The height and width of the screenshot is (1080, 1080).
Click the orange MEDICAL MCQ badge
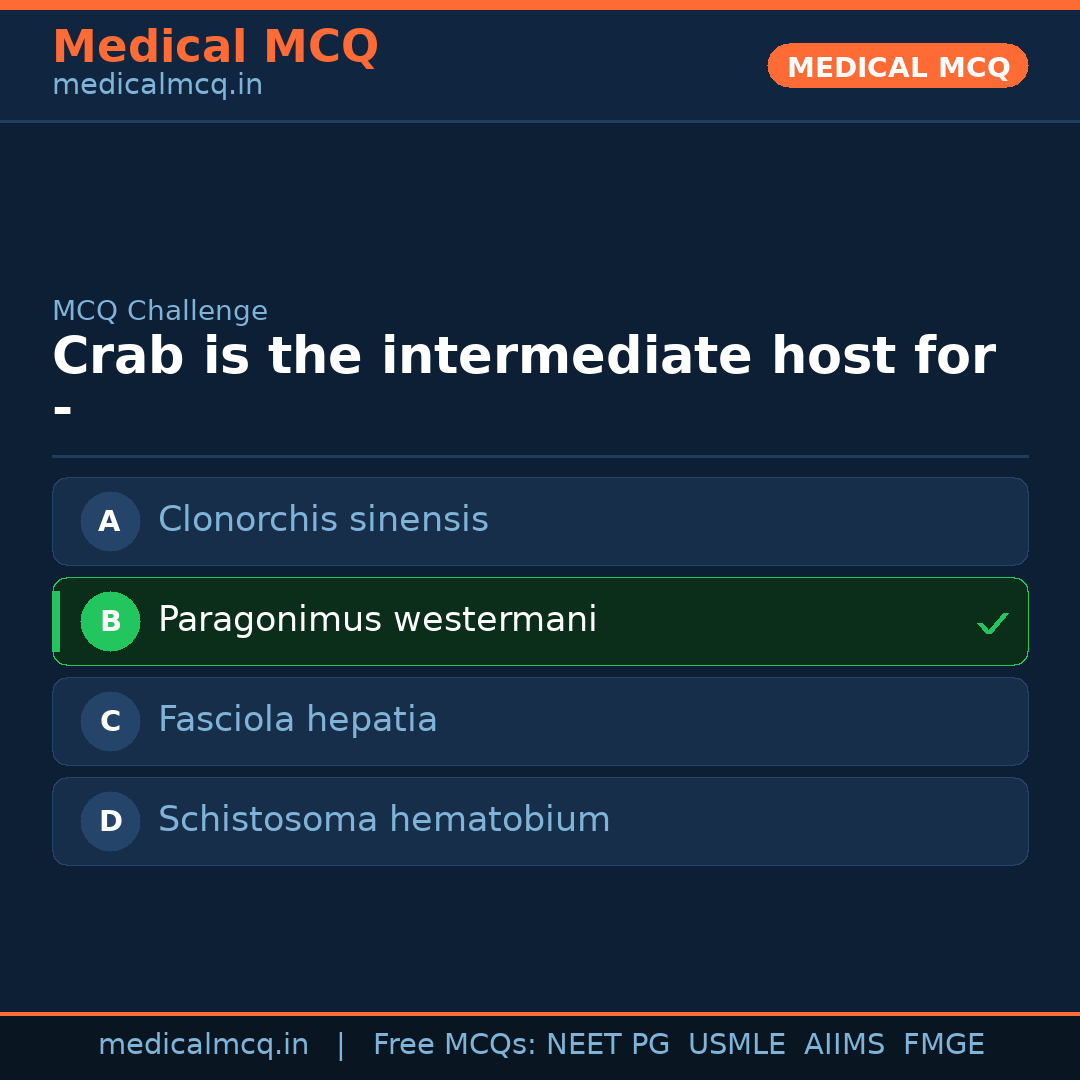(897, 67)
